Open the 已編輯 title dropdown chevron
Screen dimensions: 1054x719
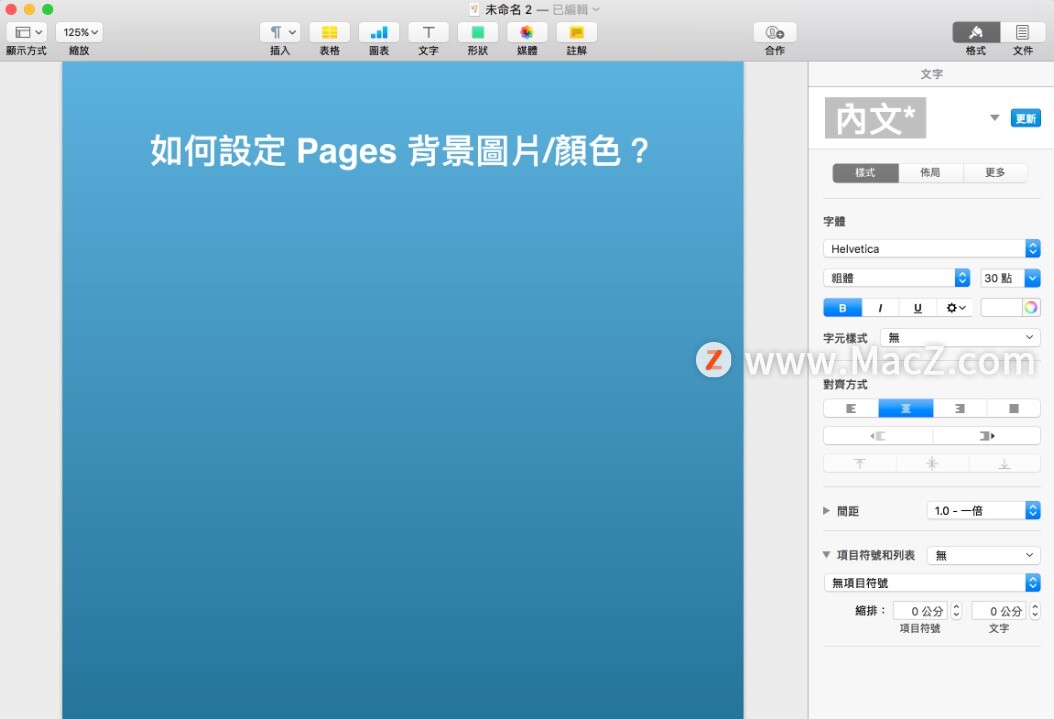coord(596,9)
